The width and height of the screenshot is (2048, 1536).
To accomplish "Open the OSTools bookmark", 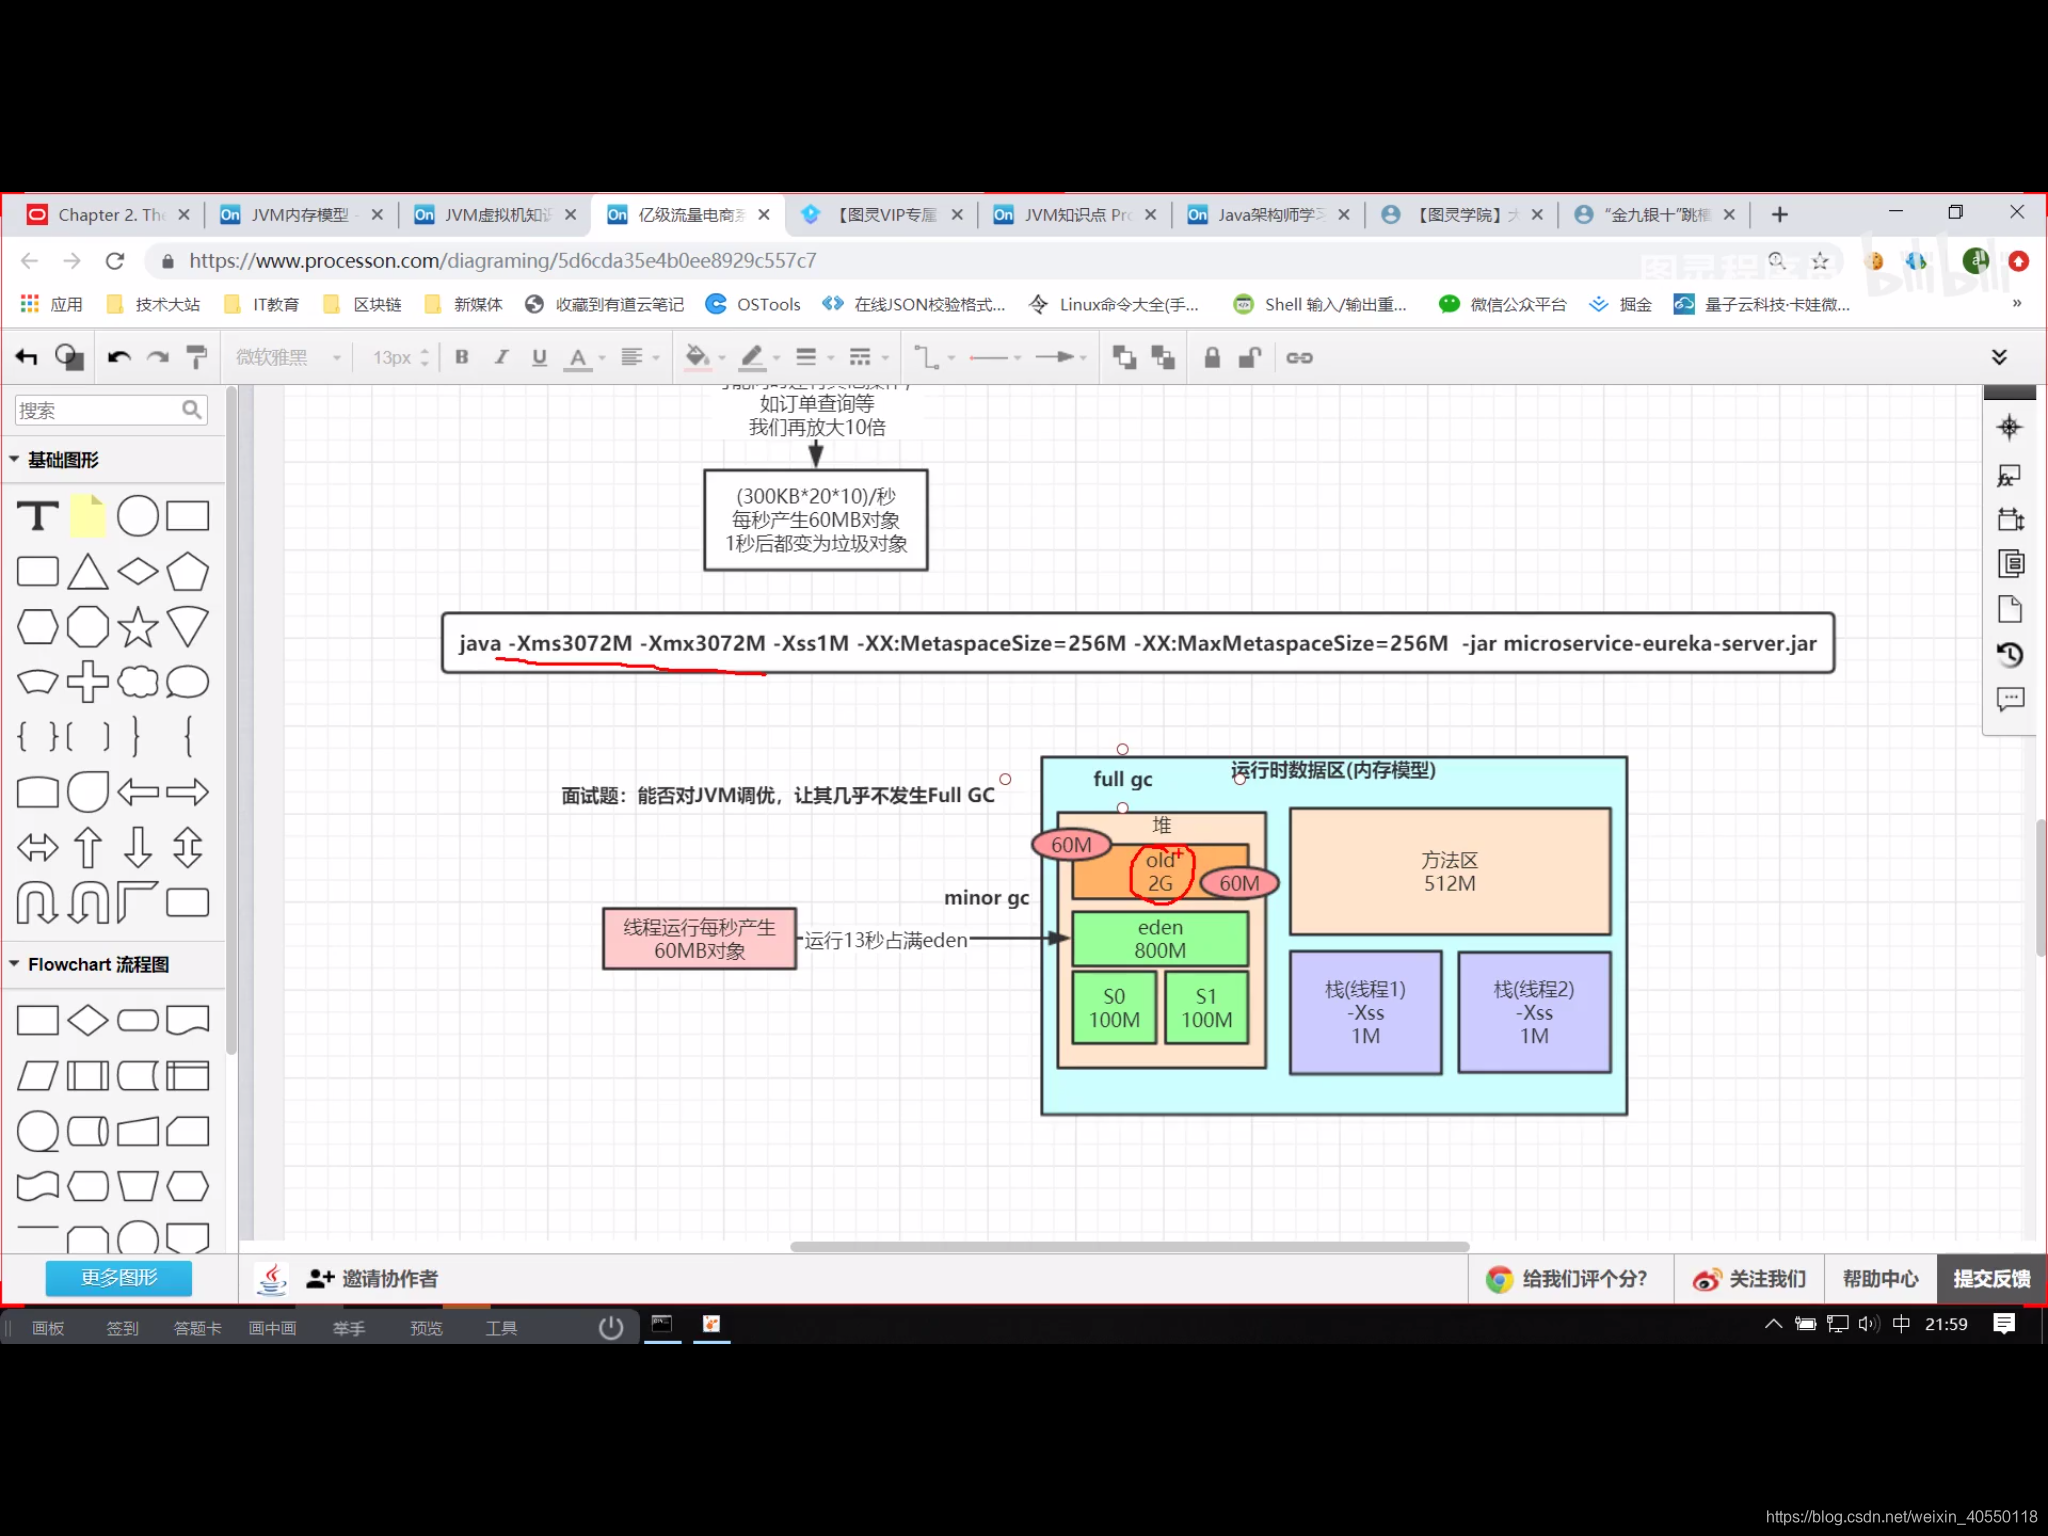I will tap(753, 304).
